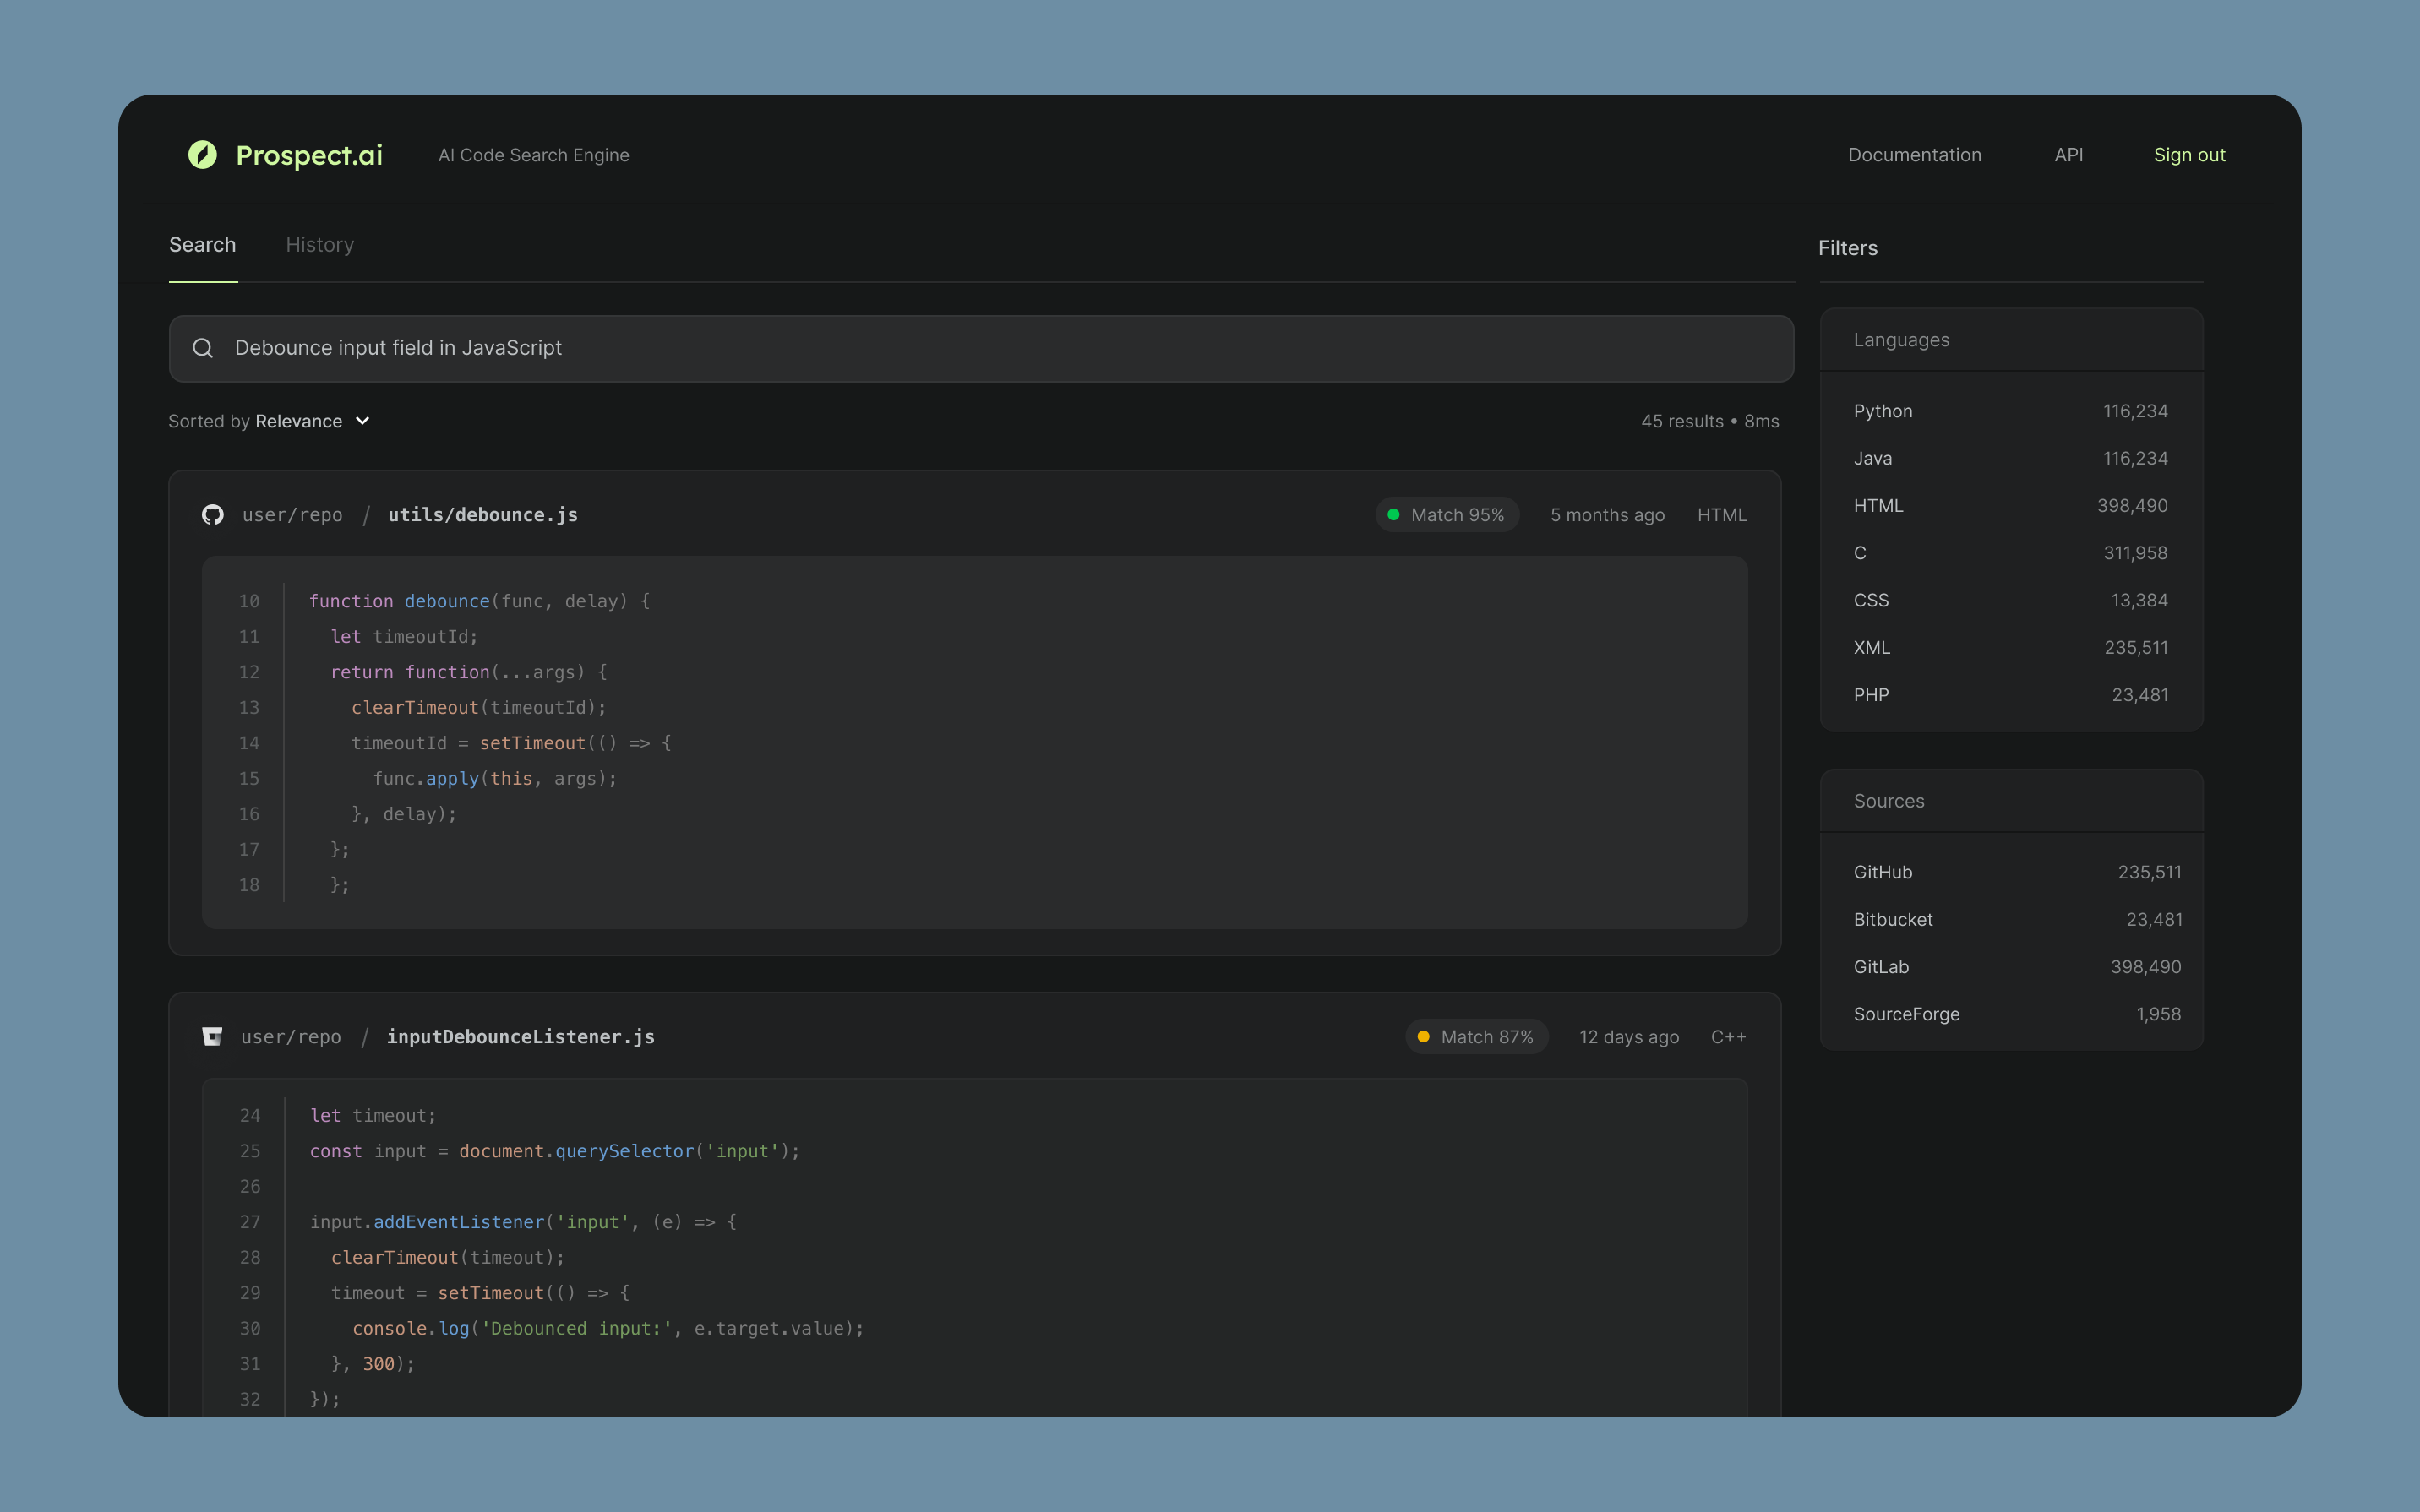Click Sign out
The width and height of the screenshot is (2420, 1512).
pyautogui.click(x=2189, y=155)
